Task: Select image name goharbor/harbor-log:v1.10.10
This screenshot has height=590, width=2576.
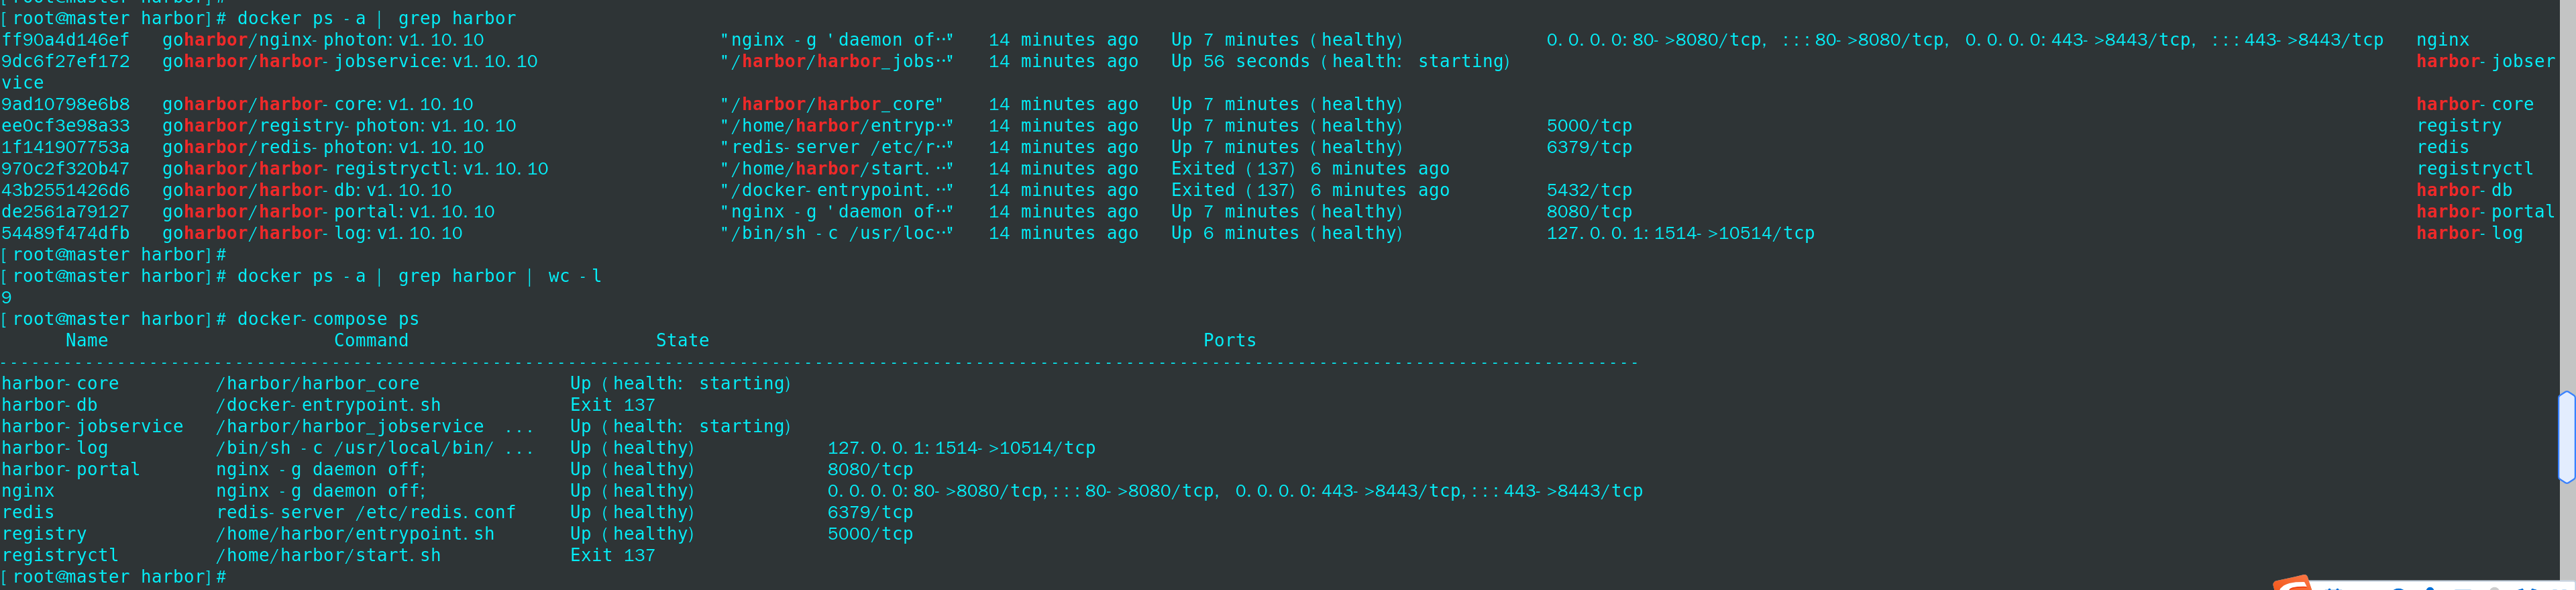Action: point(312,233)
